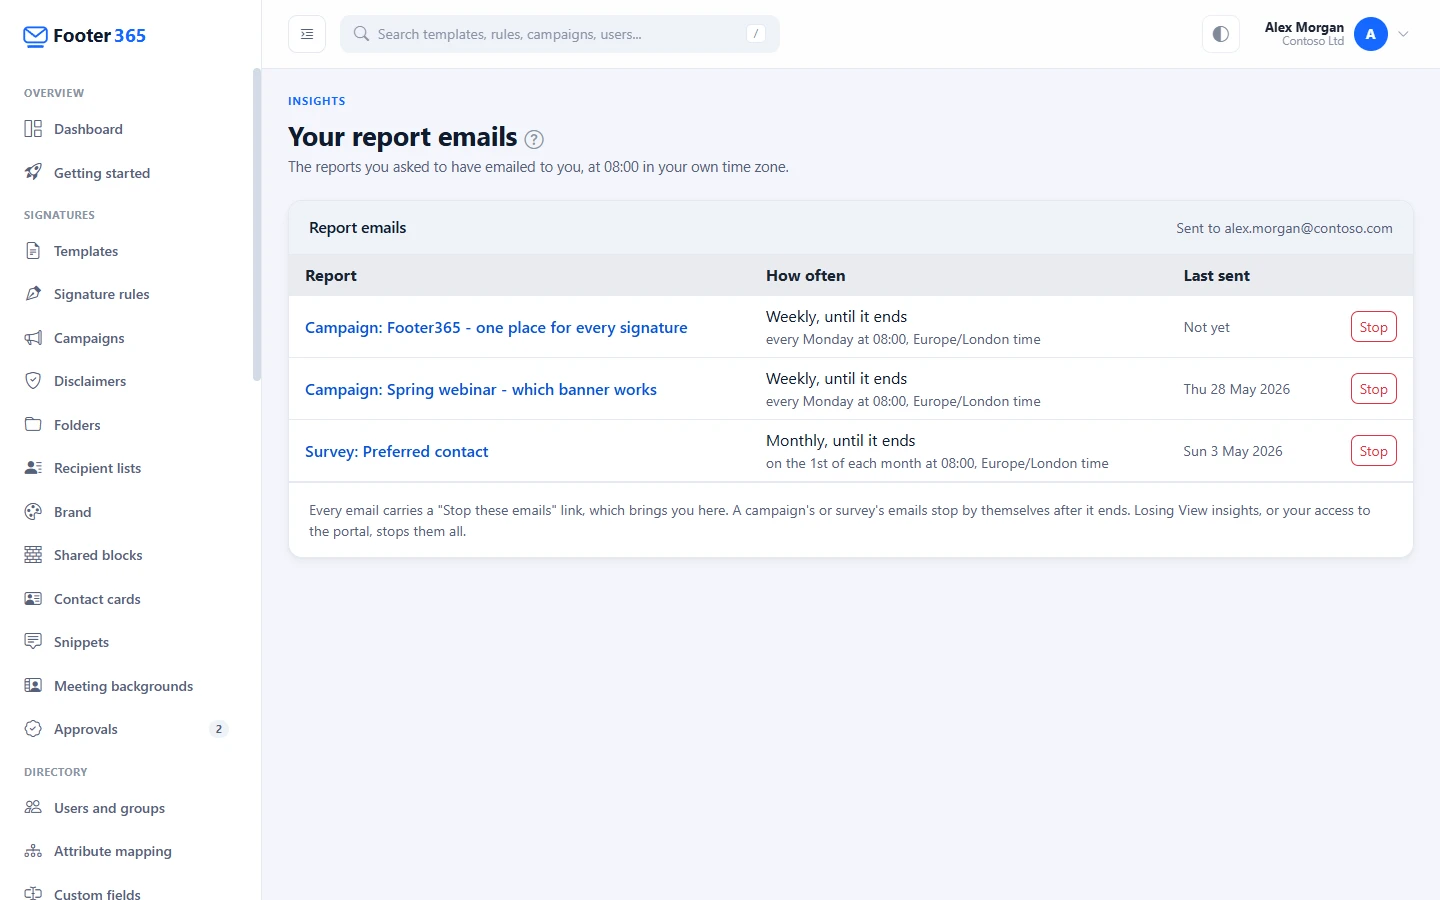Click the Approvals badge showing 2
The image size is (1440, 900).
pos(219,729)
